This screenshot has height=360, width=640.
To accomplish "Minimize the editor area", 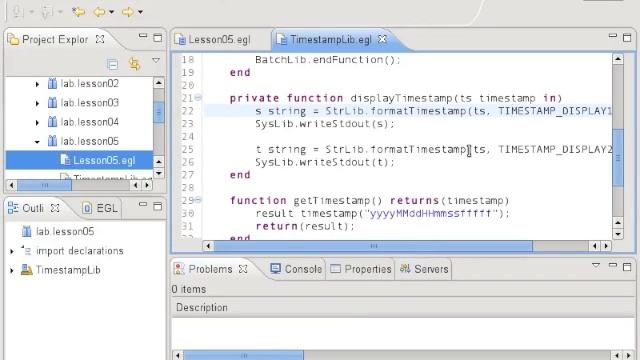I will 613,36.
